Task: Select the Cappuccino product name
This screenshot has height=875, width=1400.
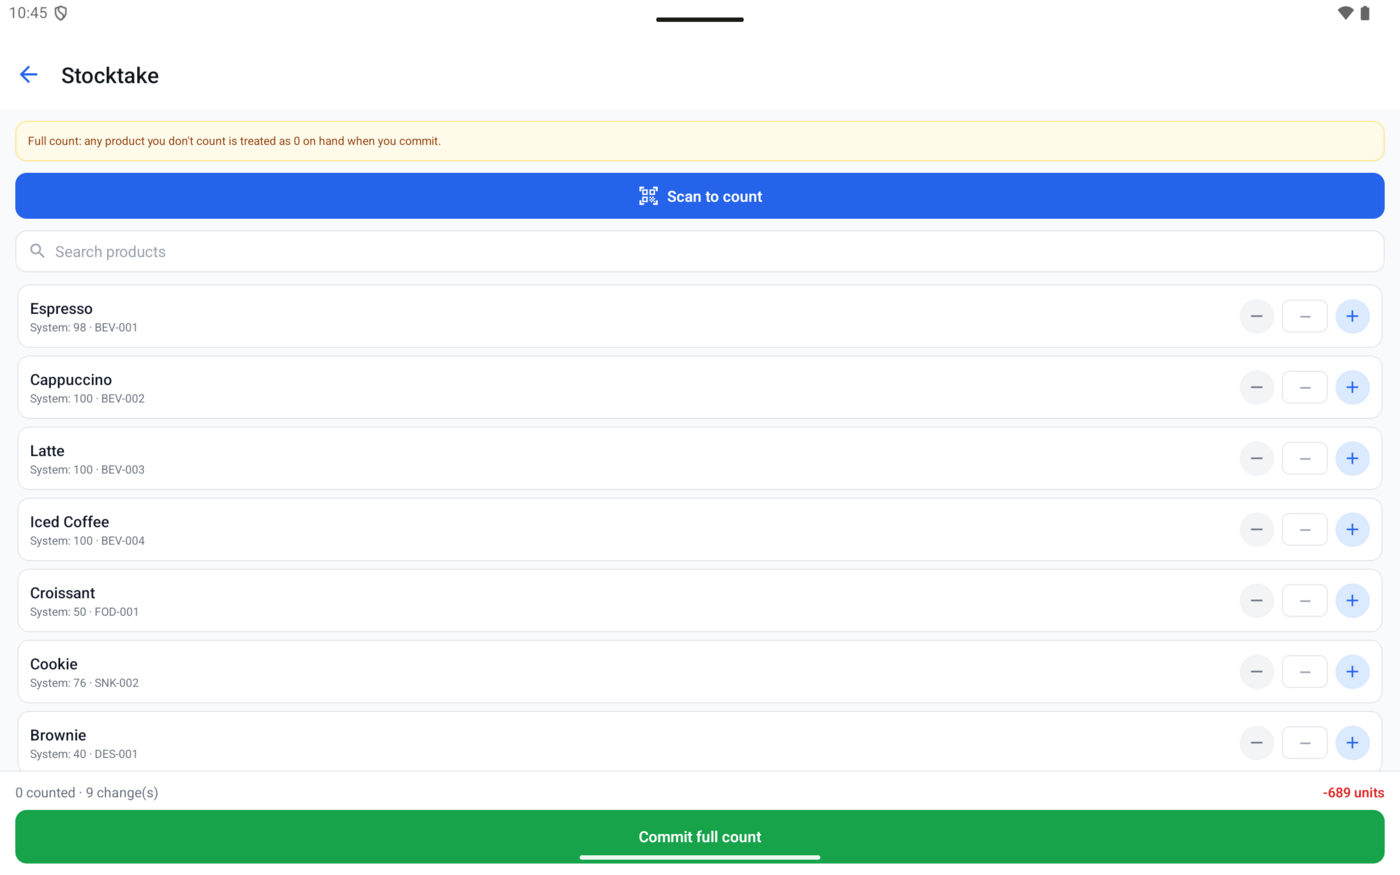Action: (71, 380)
